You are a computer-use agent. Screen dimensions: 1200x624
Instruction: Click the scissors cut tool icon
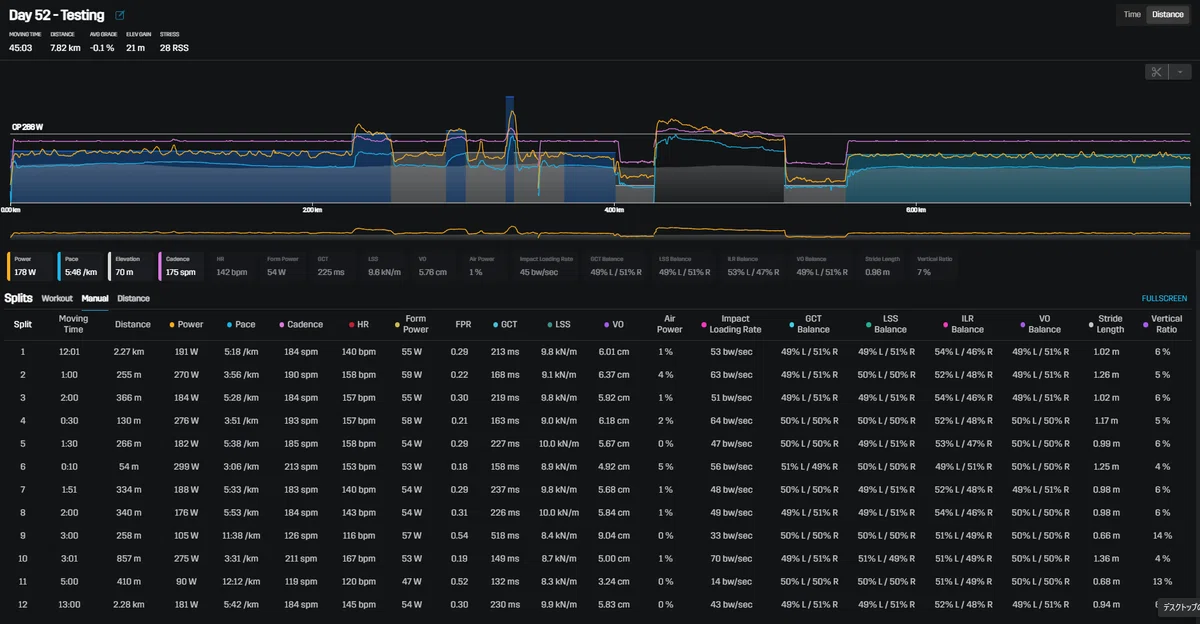1156,71
